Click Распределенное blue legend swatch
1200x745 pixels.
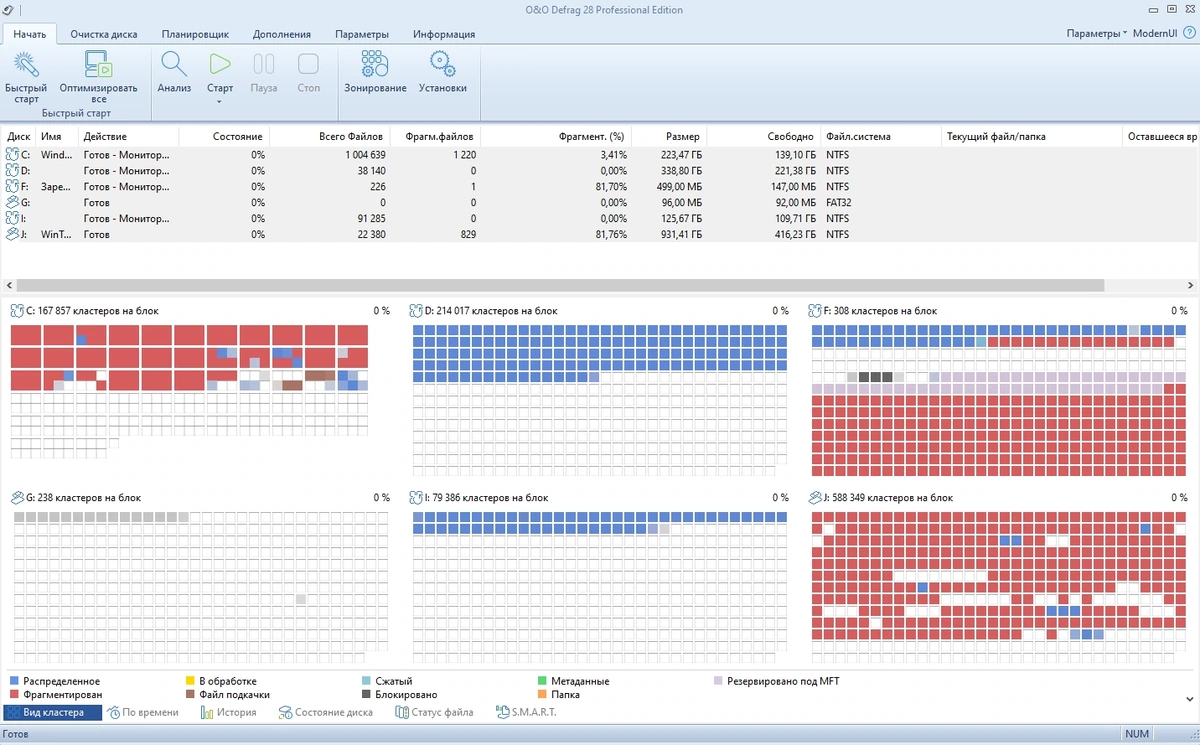(x=14, y=681)
